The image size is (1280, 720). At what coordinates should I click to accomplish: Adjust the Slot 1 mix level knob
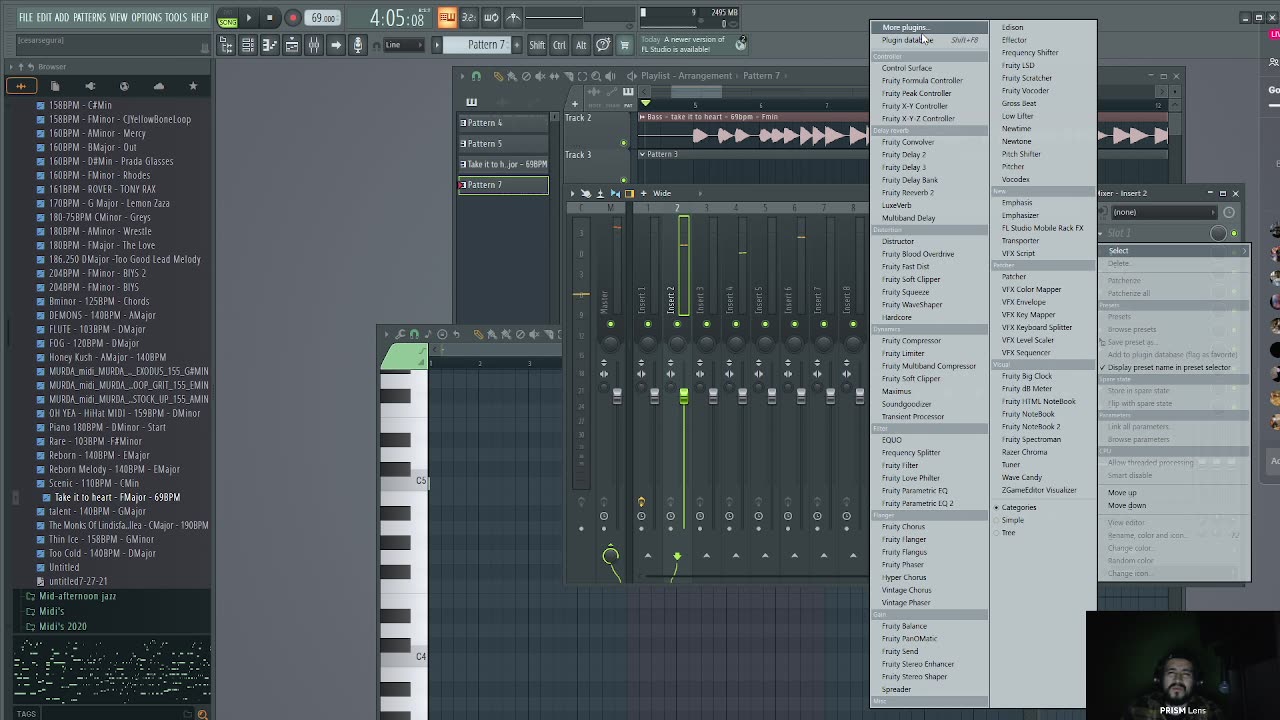click(1218, 234)
